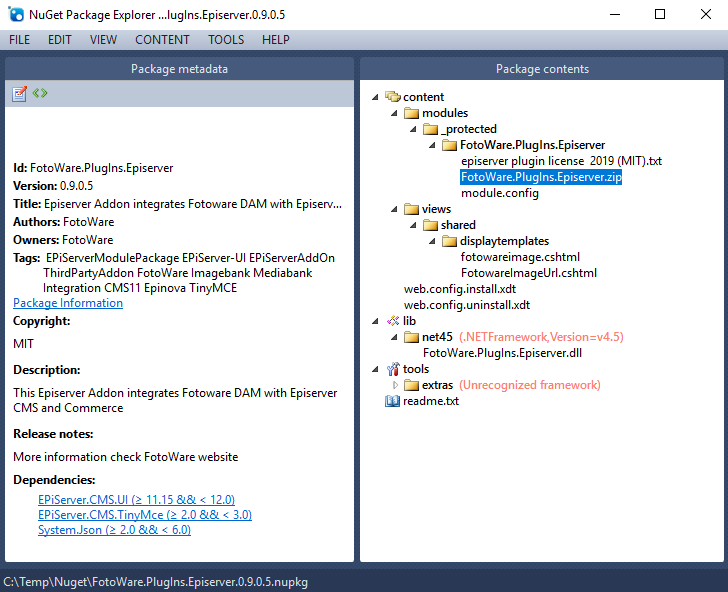This screenshot has height=592, width=728.
Task: Open the EPiServer.CMS.TinyMce dependency link
Action: tap(145, 515)
